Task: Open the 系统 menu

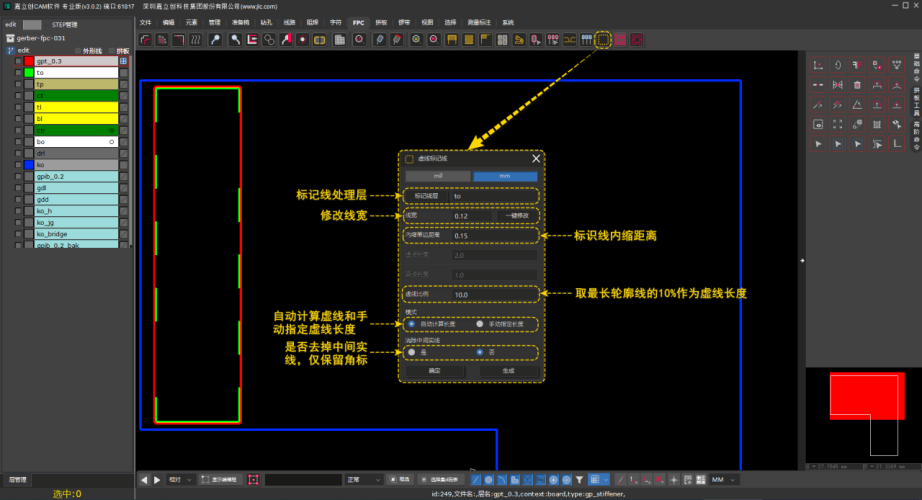Action: coord(508,22)
